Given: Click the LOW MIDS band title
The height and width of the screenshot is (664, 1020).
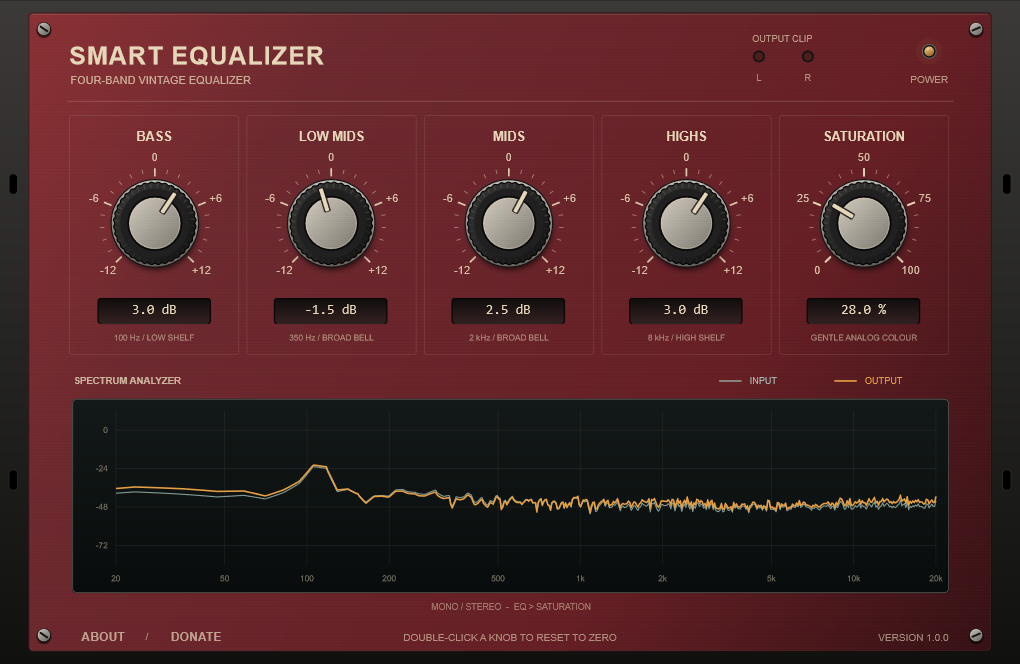Looking at the screenshot, I should 331,136.
